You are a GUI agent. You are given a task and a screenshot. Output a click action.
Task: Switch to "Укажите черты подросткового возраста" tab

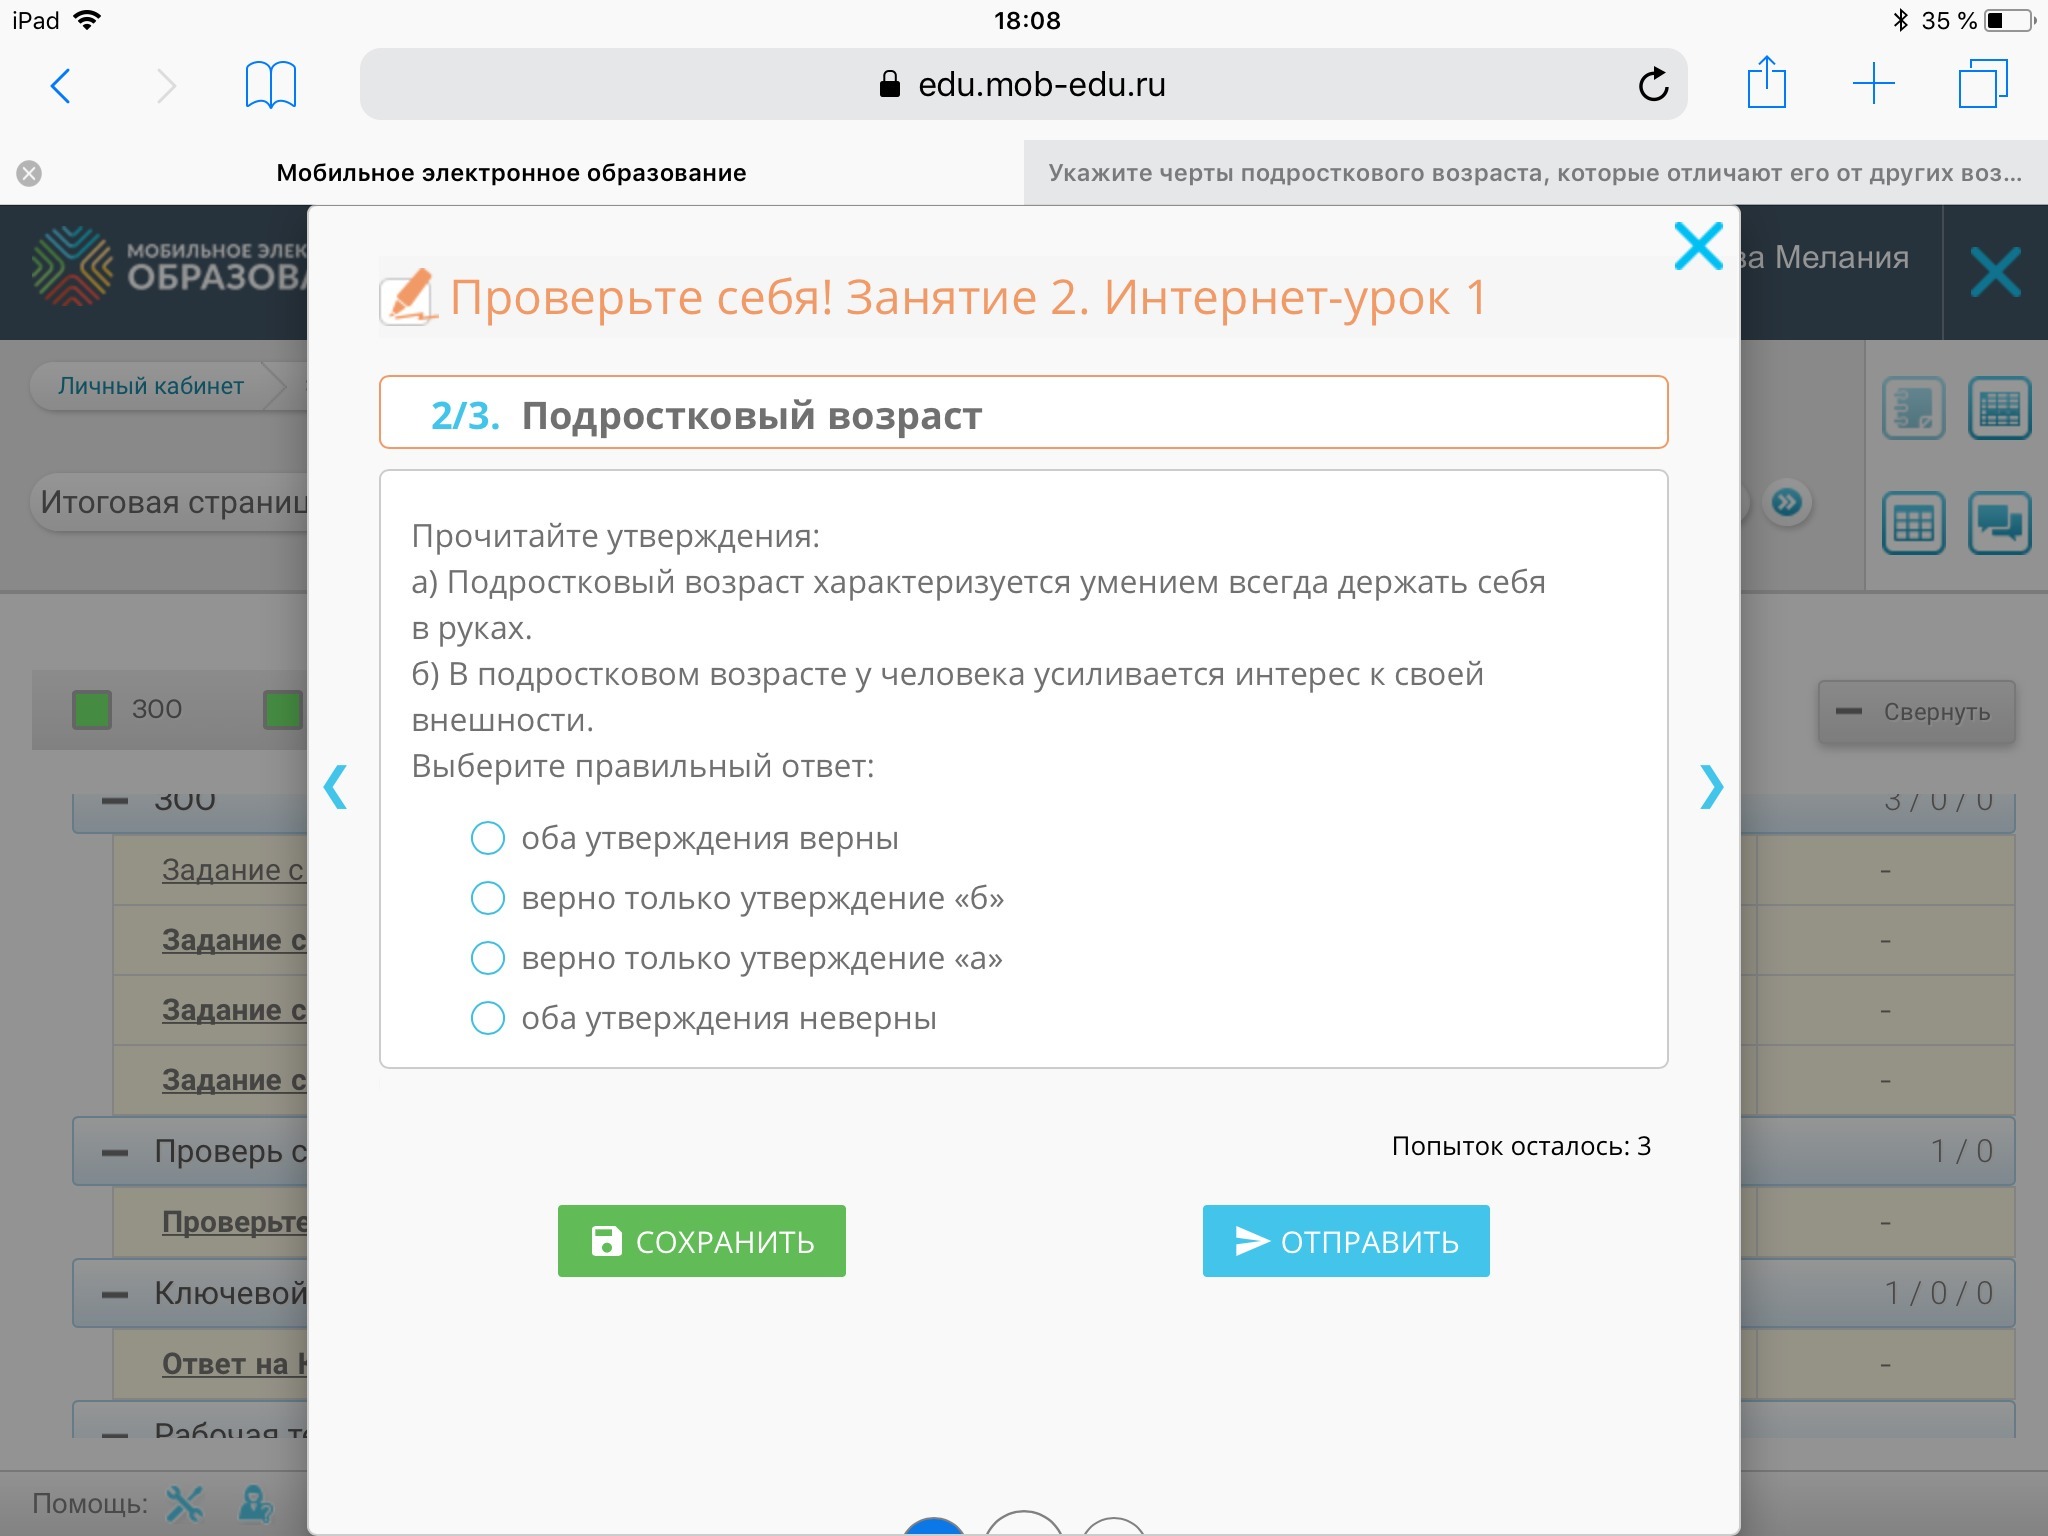[x=1534, y=173]
